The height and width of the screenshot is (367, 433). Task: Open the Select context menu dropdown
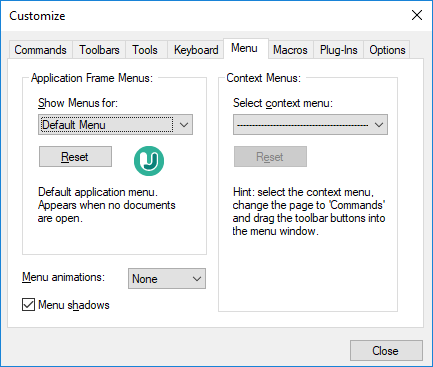pyautogui.click(x=310, y=125)
